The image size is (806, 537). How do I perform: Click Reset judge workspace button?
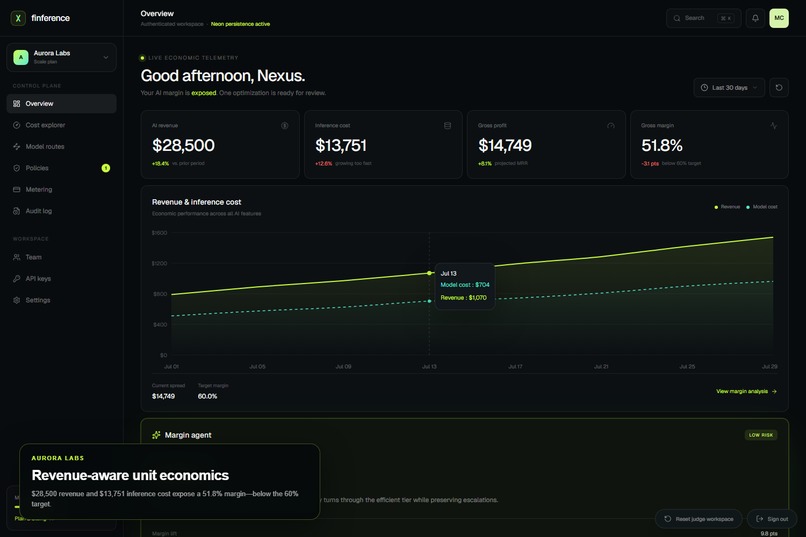tap(699, 519)
